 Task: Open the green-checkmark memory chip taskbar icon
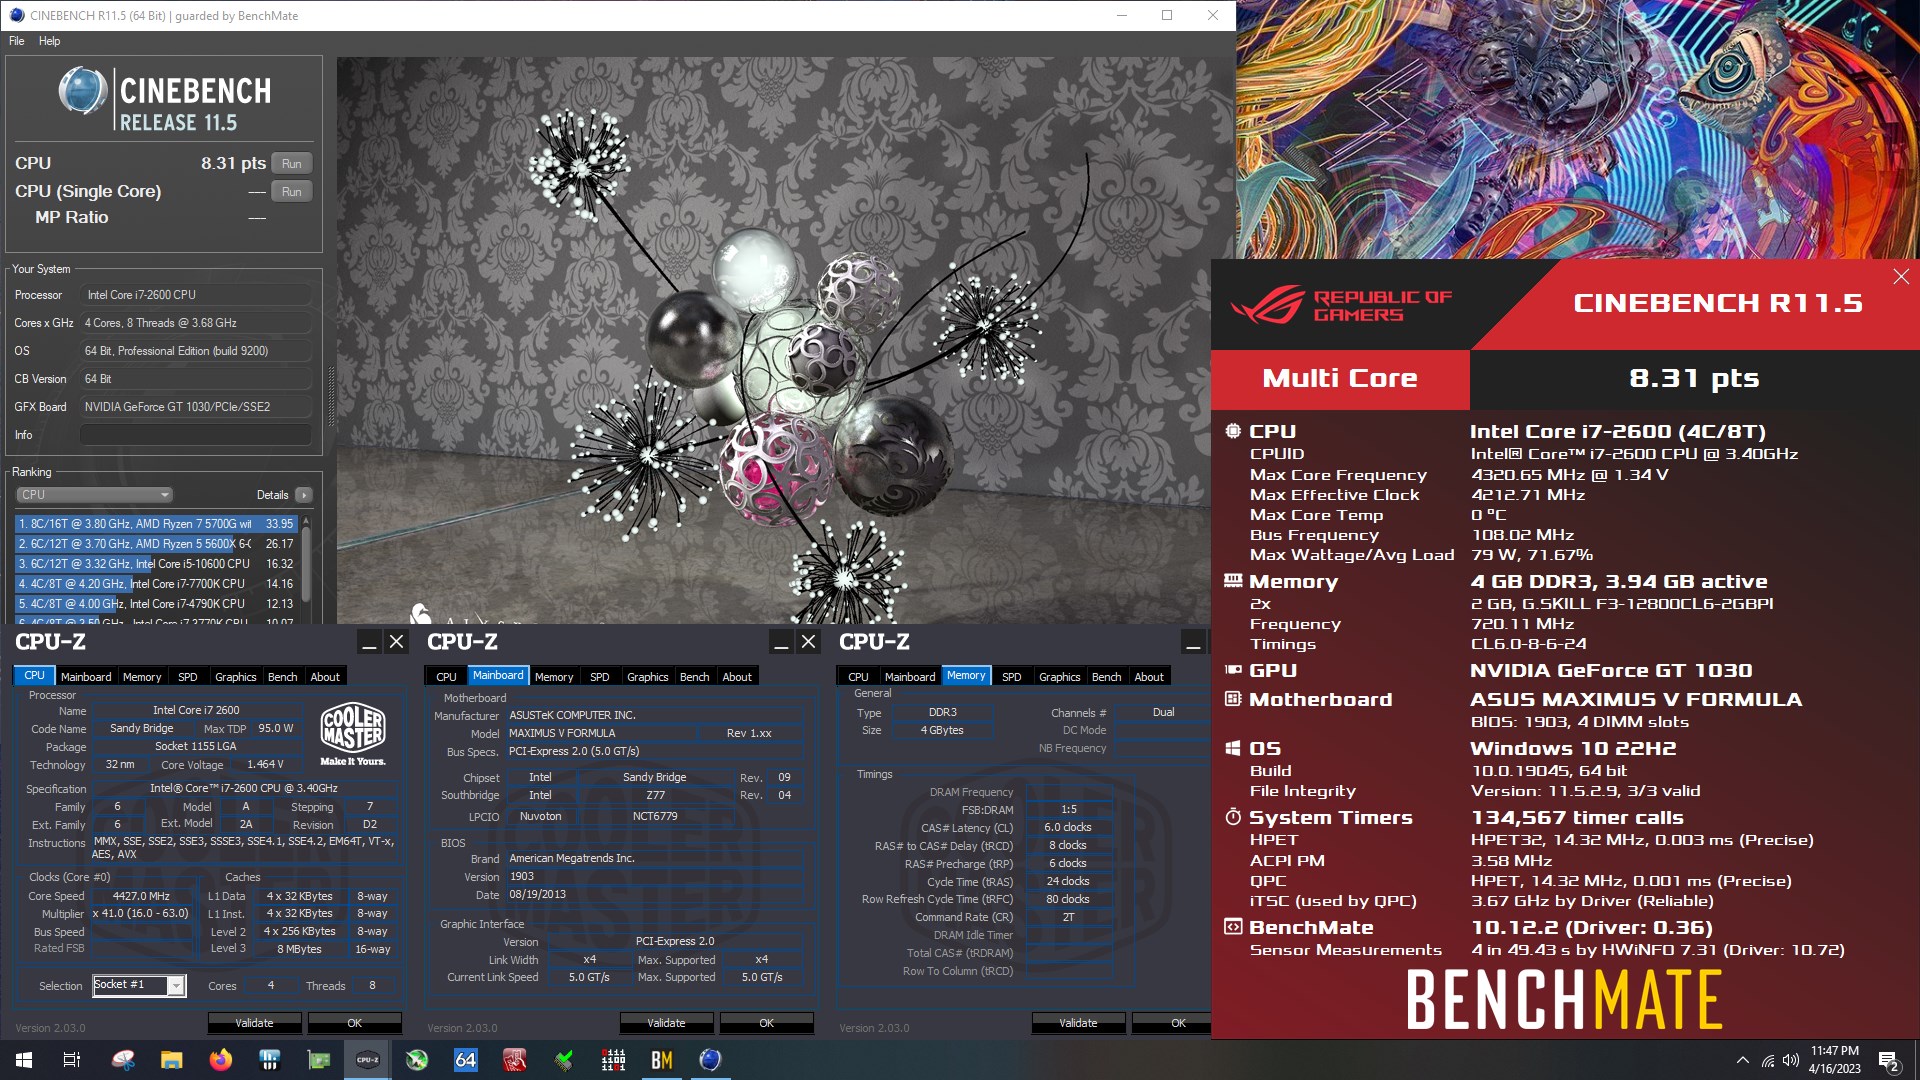tap(564, 1060)
